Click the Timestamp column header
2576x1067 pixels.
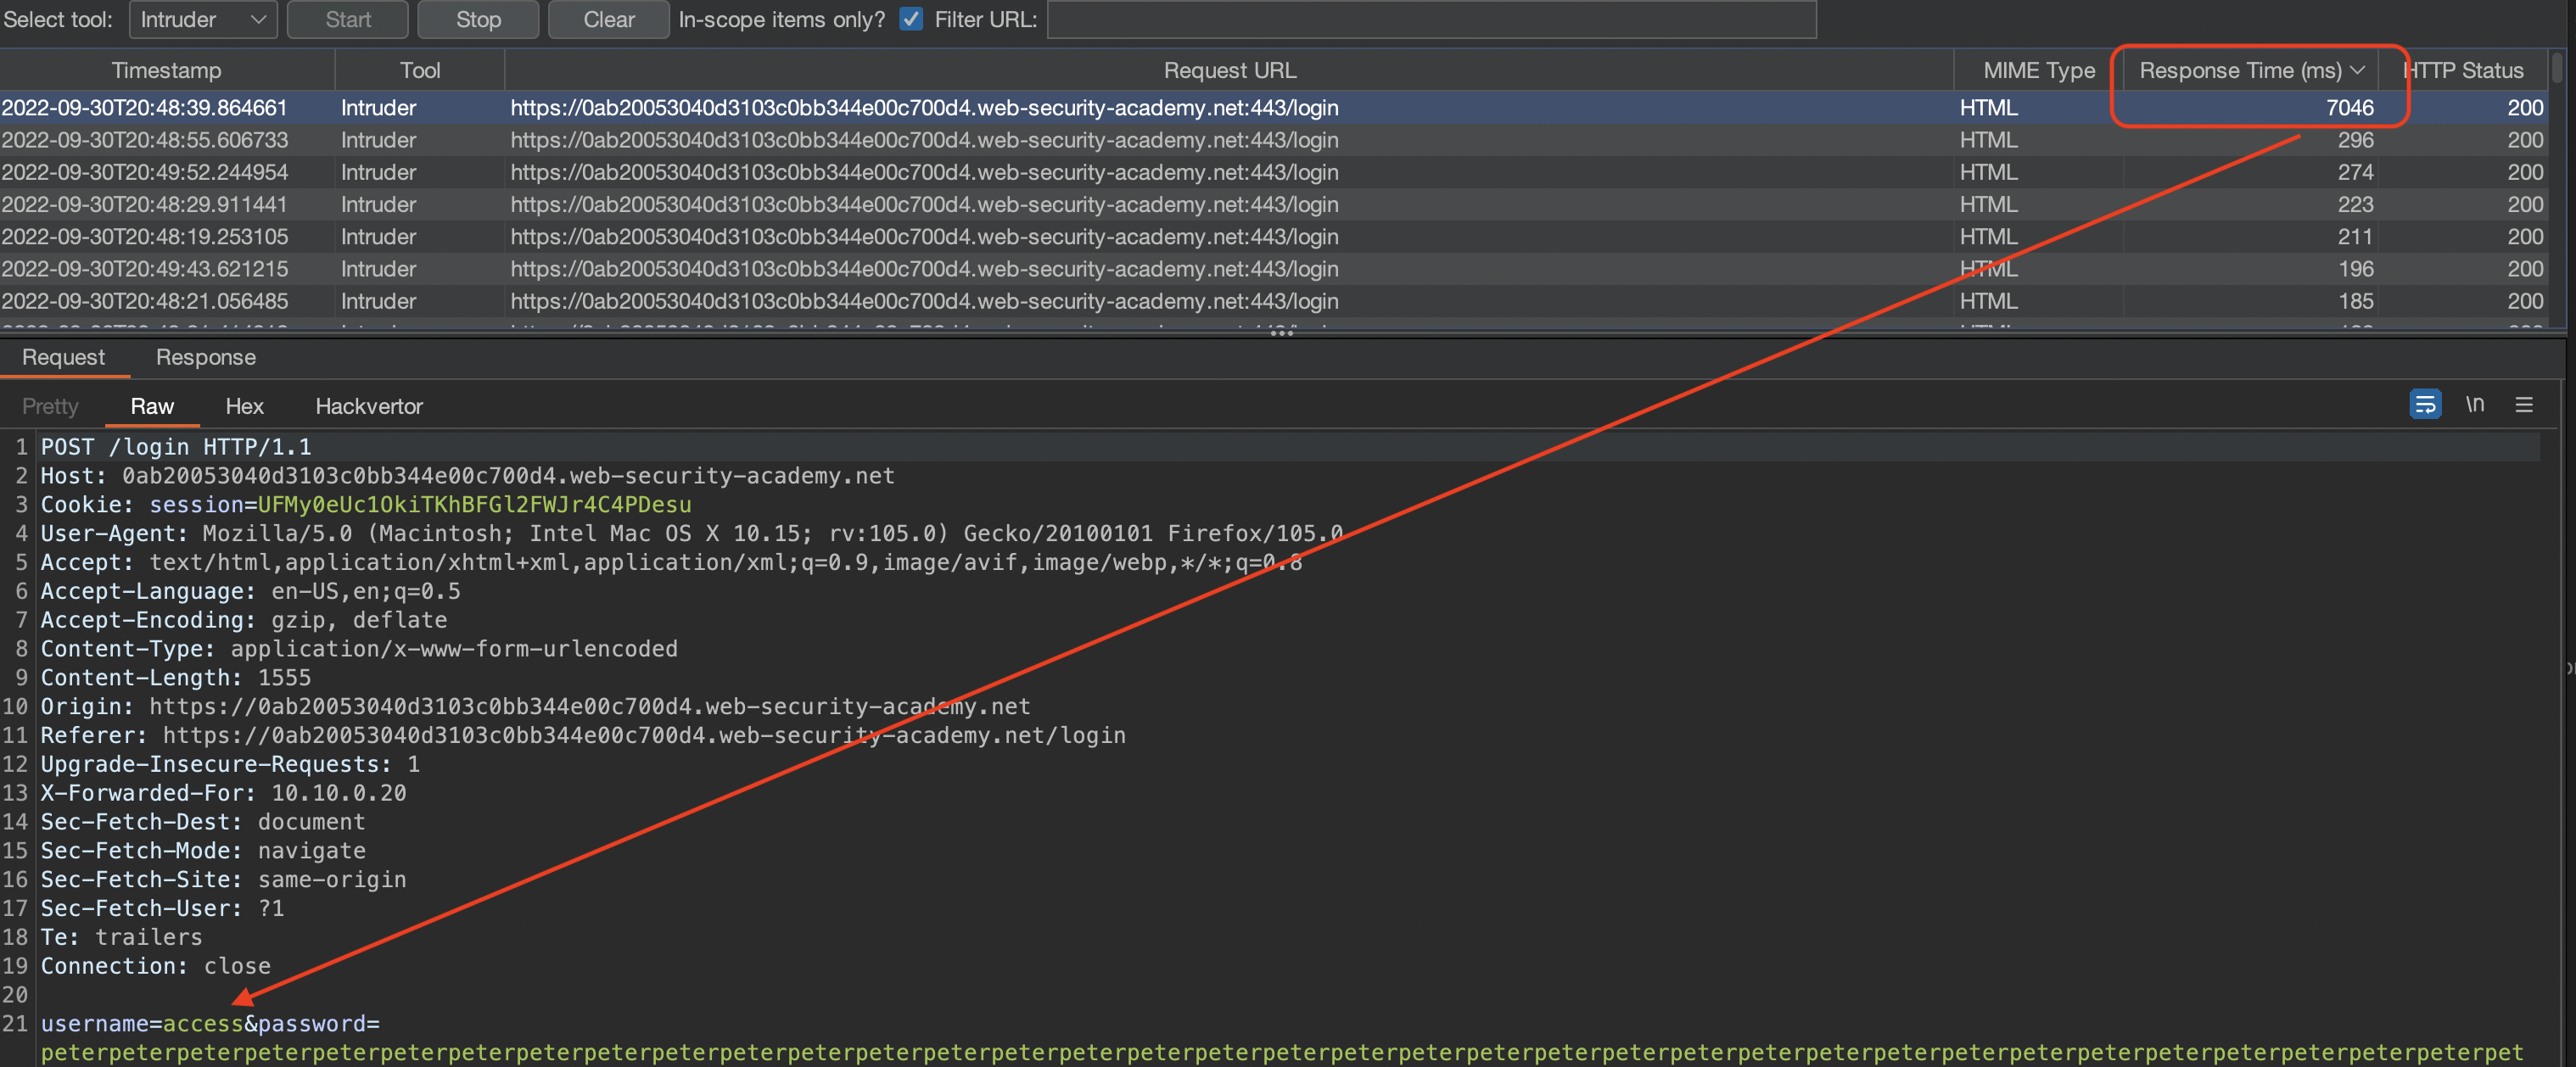pos(166,70)
